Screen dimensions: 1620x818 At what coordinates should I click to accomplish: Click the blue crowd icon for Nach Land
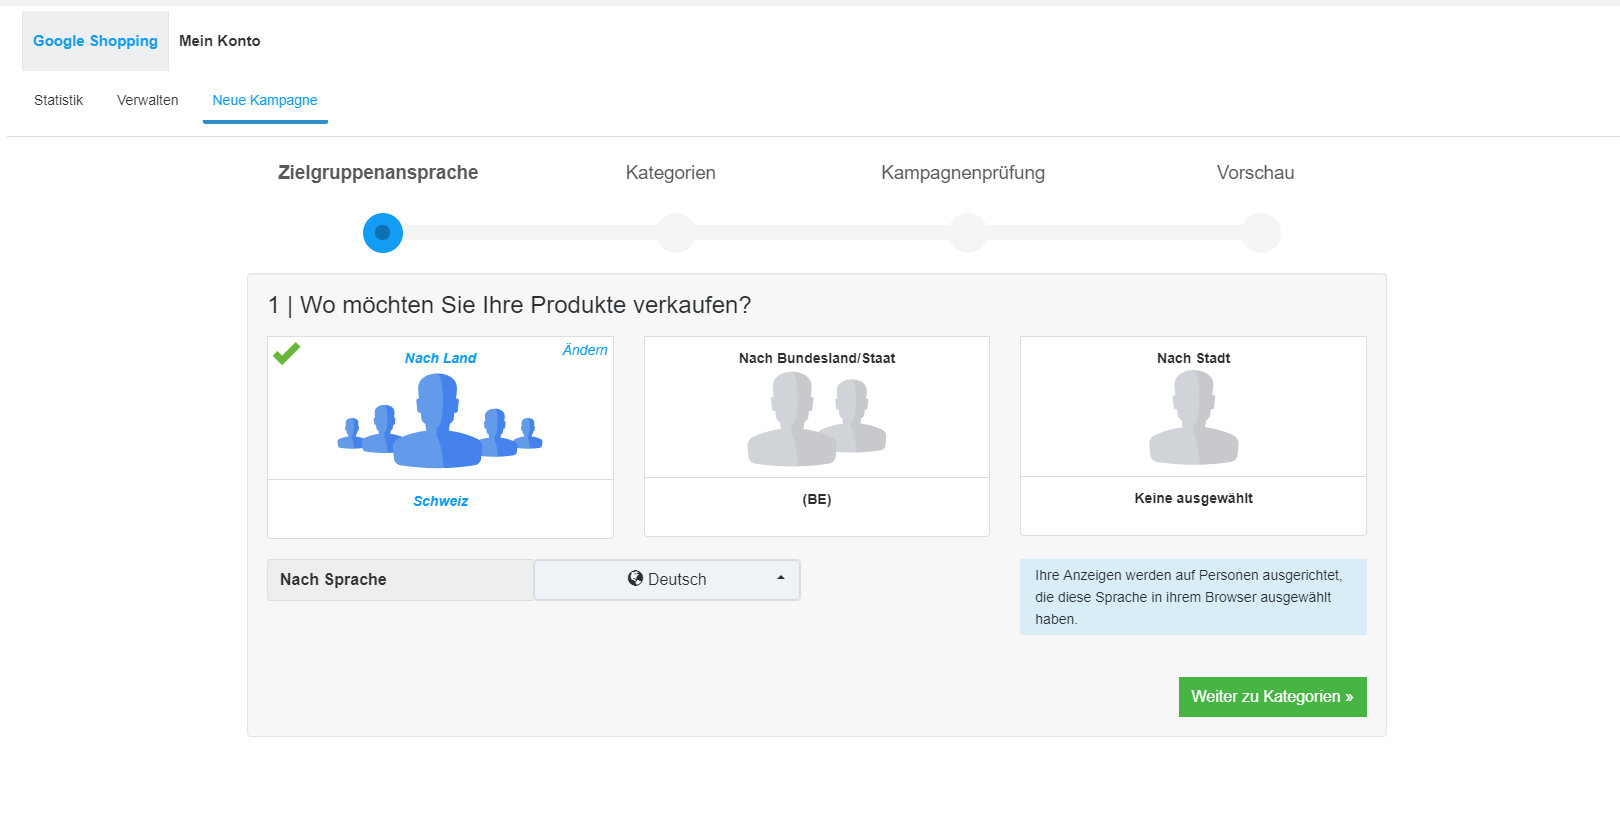[440, 421]
